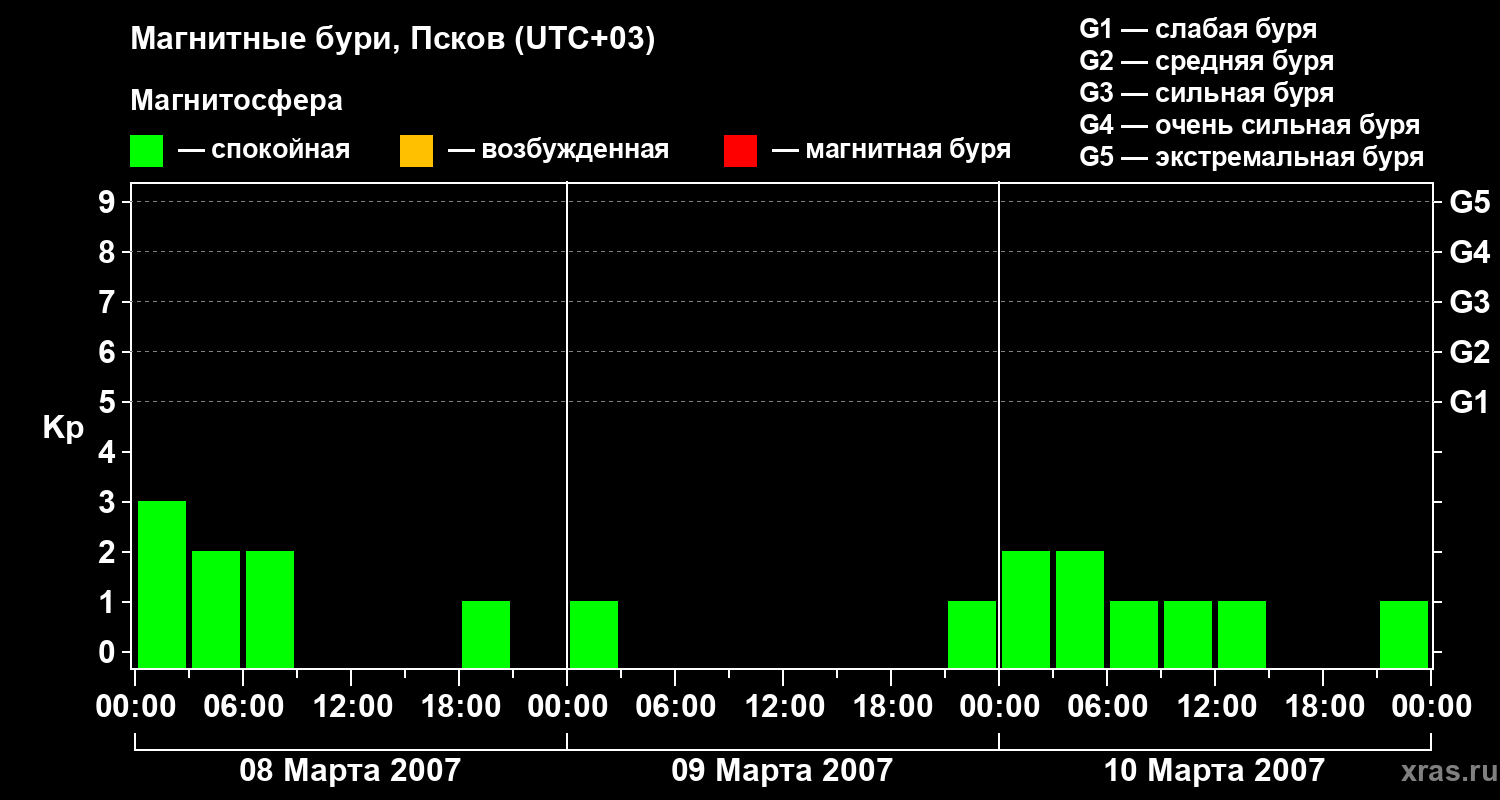Click the 06:00 time label for 10 Марта

tap(1106, 706)
